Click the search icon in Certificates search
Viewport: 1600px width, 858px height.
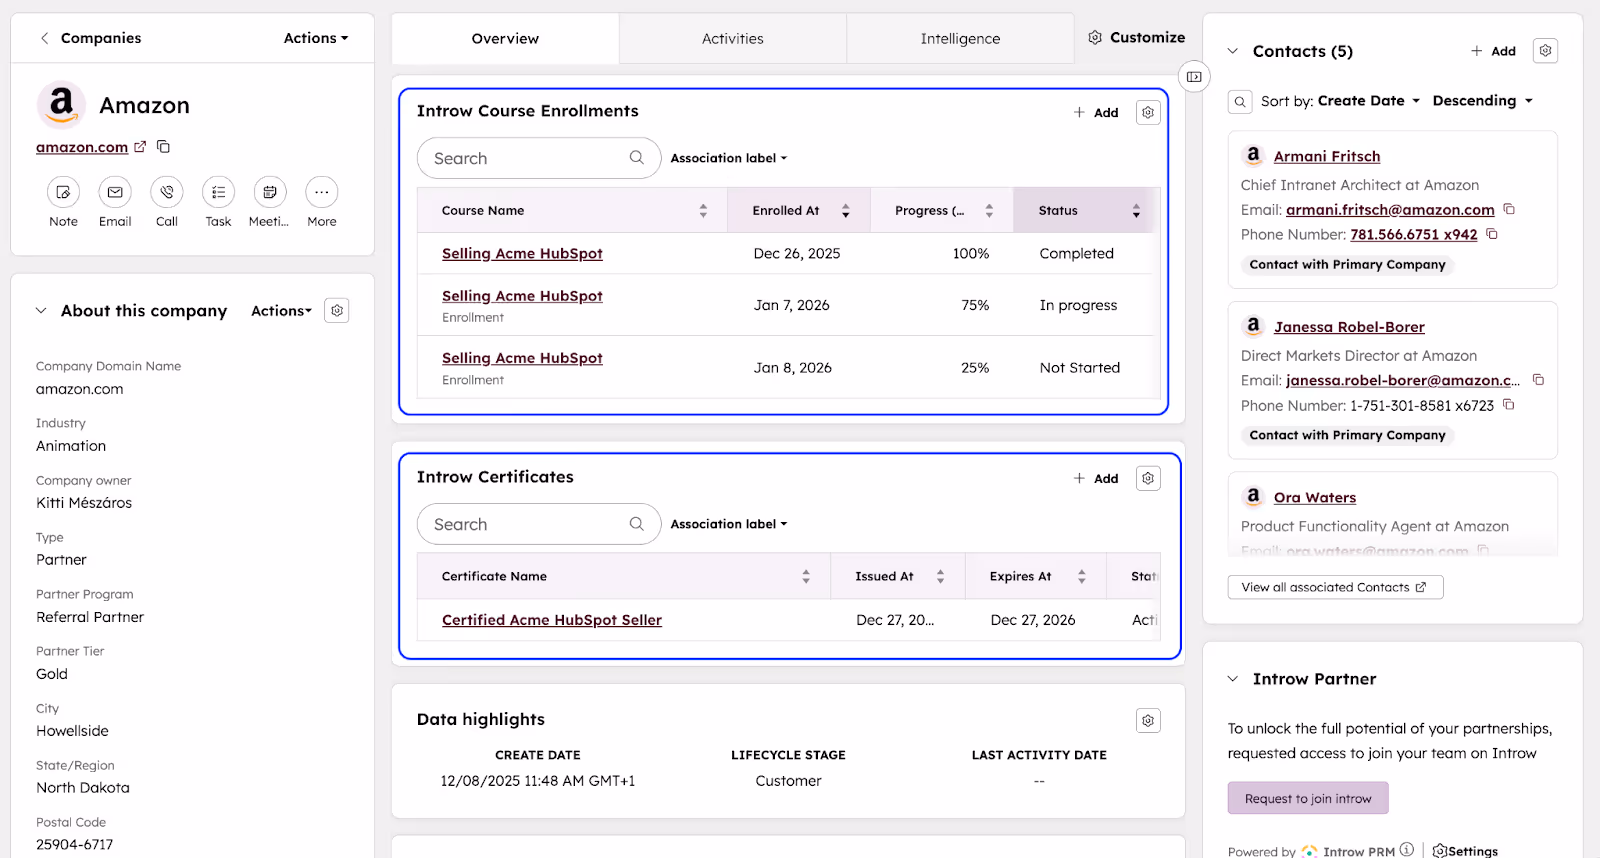[637, 524]
